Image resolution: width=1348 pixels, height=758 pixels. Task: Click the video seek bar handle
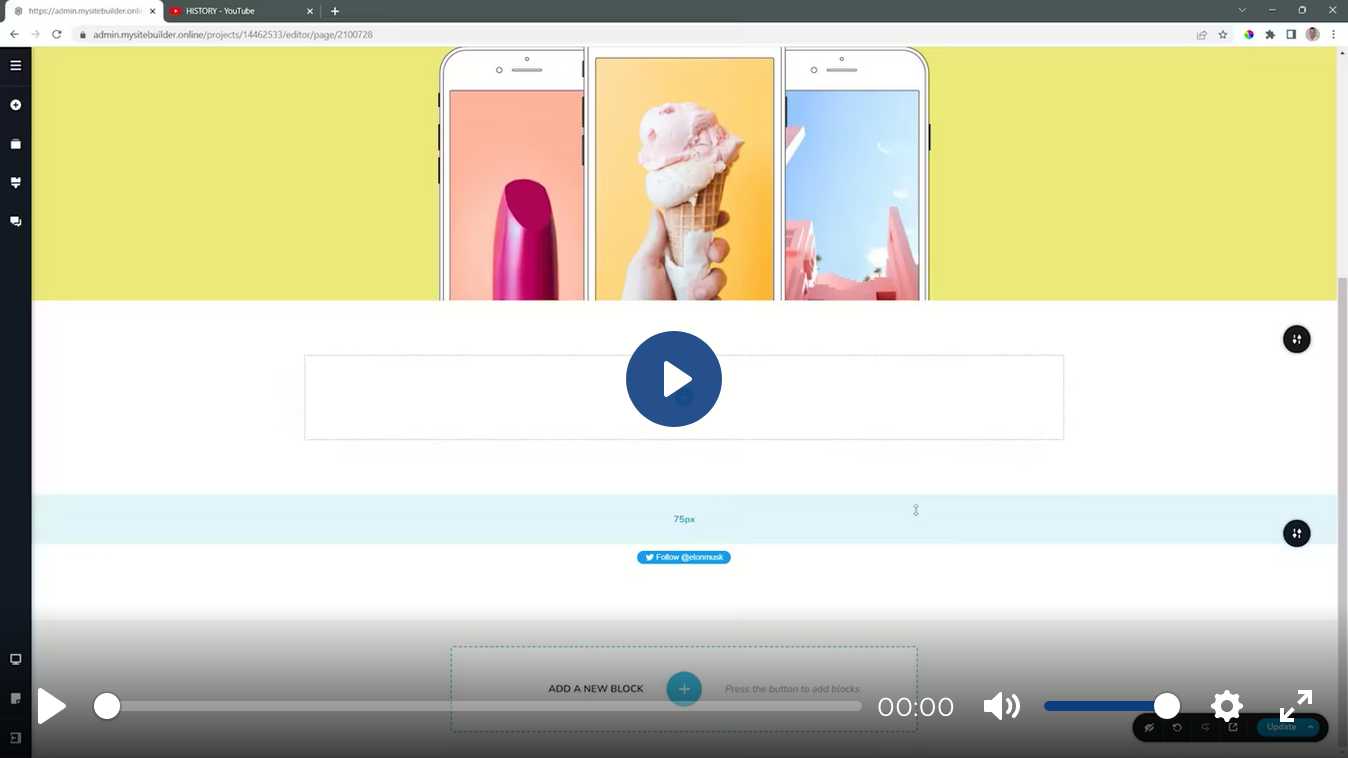click(x=107, y=707)
